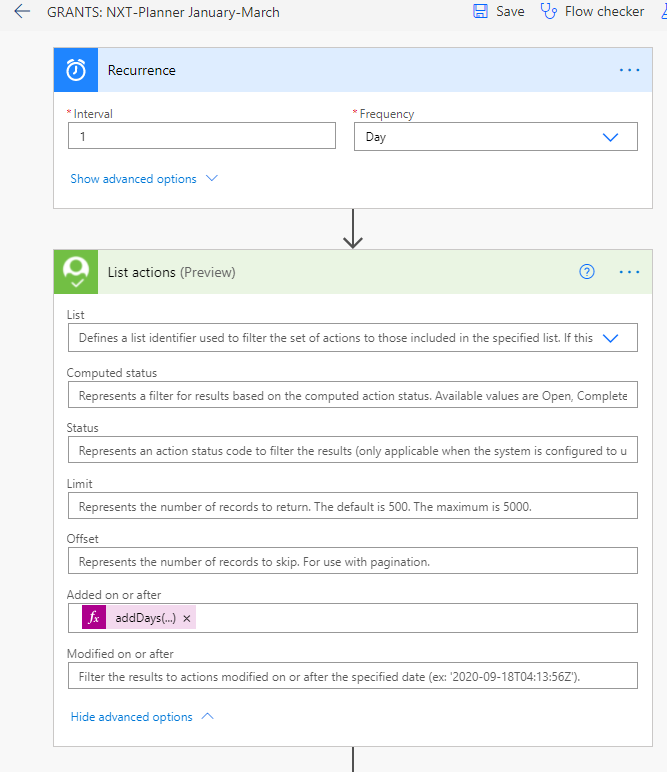Click the fx expression icon
The image size is (667, 772).
tap(94, 617)
